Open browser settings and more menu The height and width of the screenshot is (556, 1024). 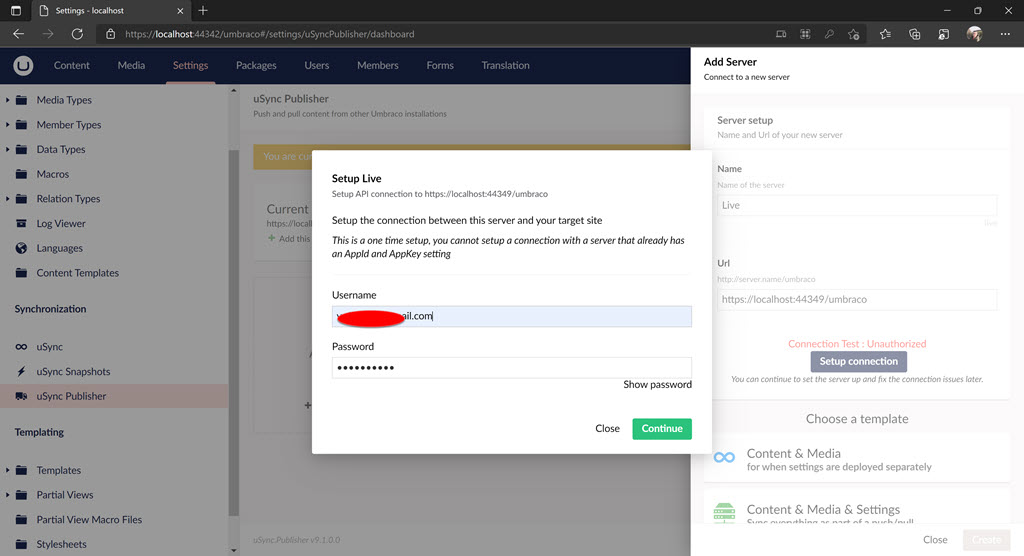1005,34
